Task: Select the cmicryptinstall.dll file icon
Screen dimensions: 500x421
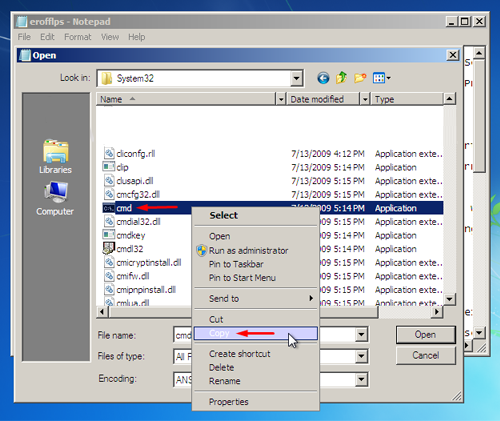Action: pos(109,262)
